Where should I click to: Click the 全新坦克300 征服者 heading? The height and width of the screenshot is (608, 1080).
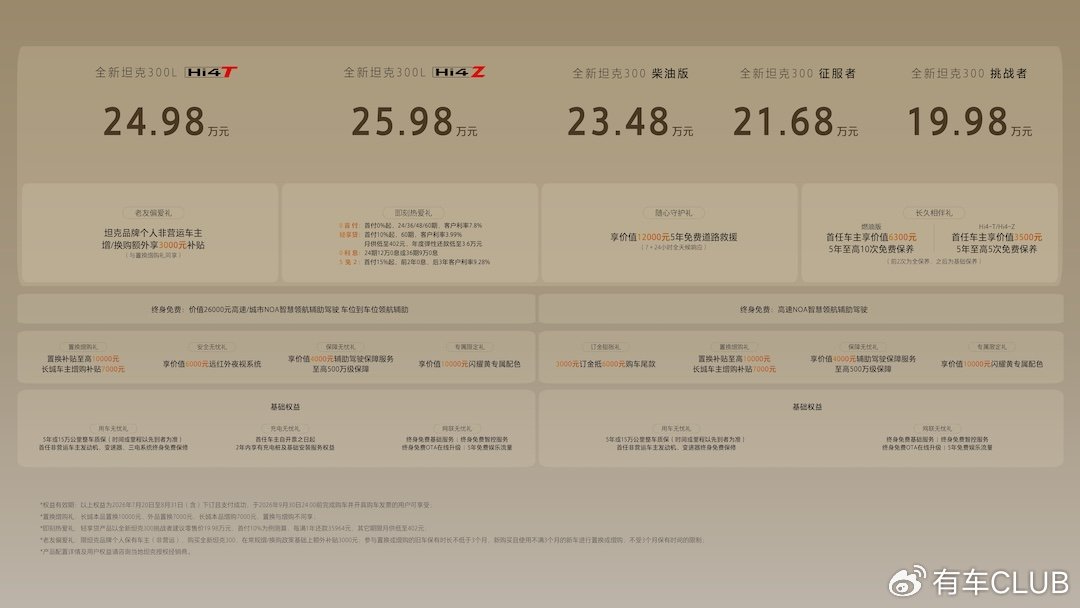(x=798, y=73)
